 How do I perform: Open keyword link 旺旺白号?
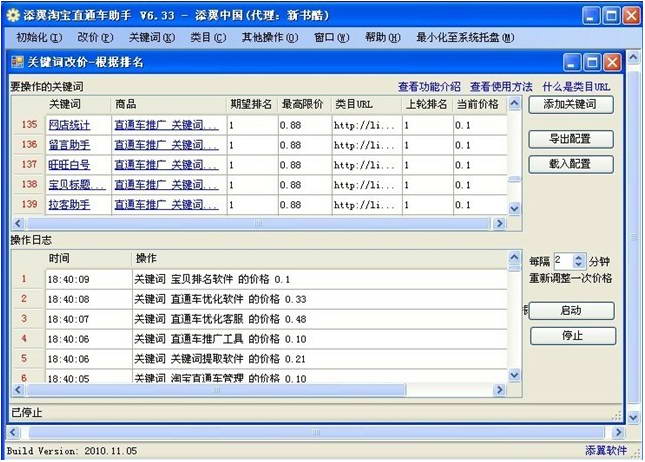point(69,165)
